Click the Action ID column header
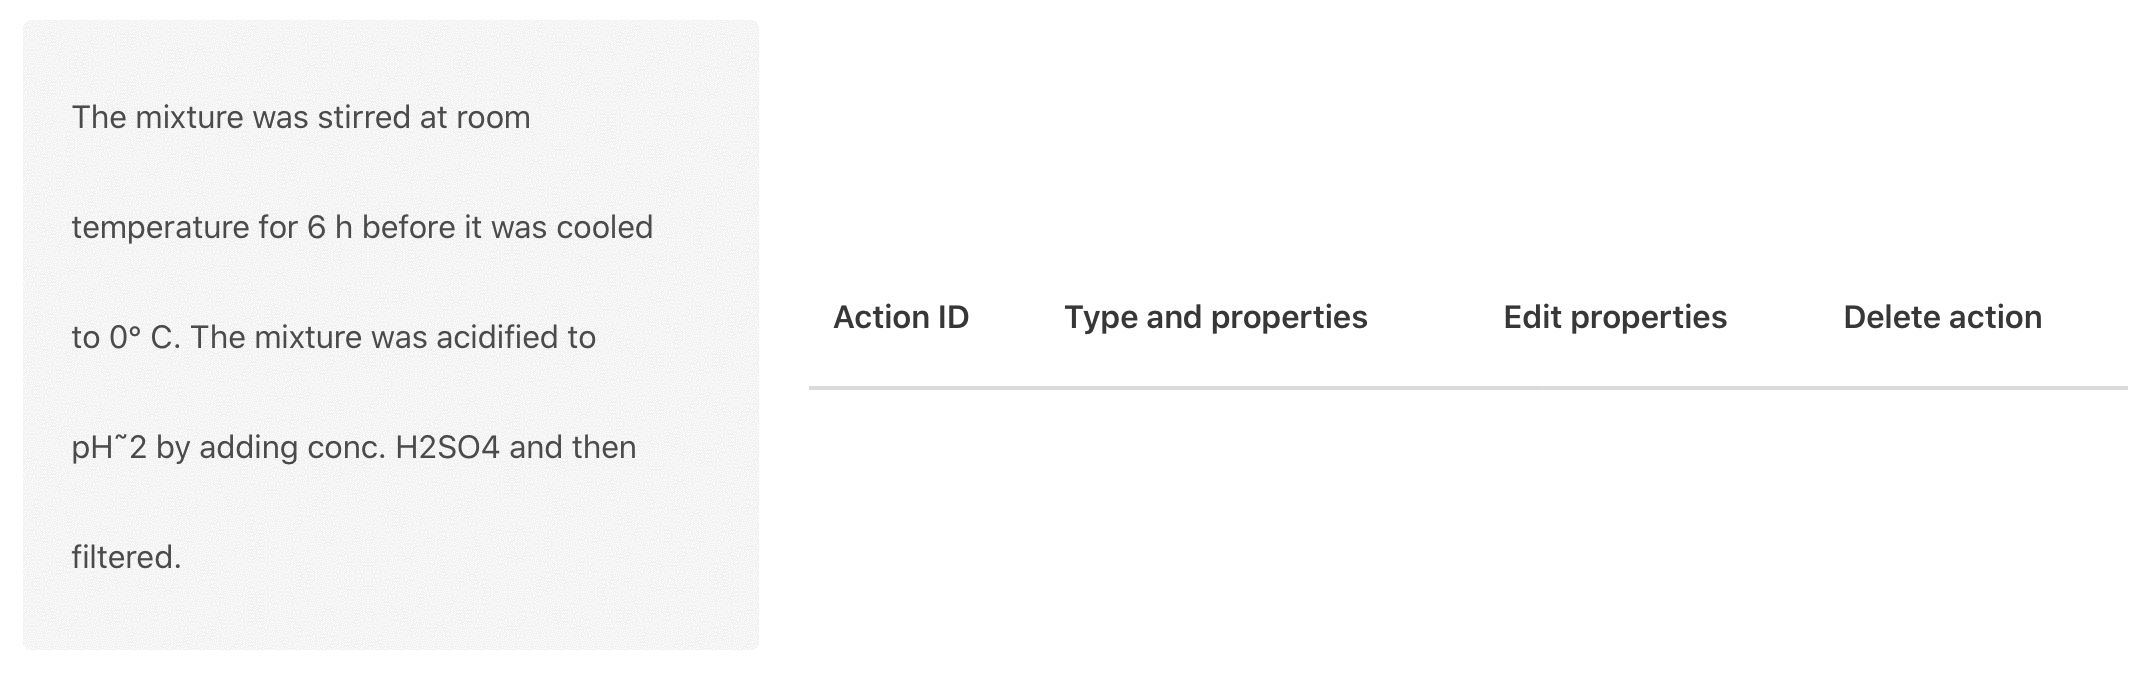This screenshot has height=676, width=2150. [x=901, y=317]
